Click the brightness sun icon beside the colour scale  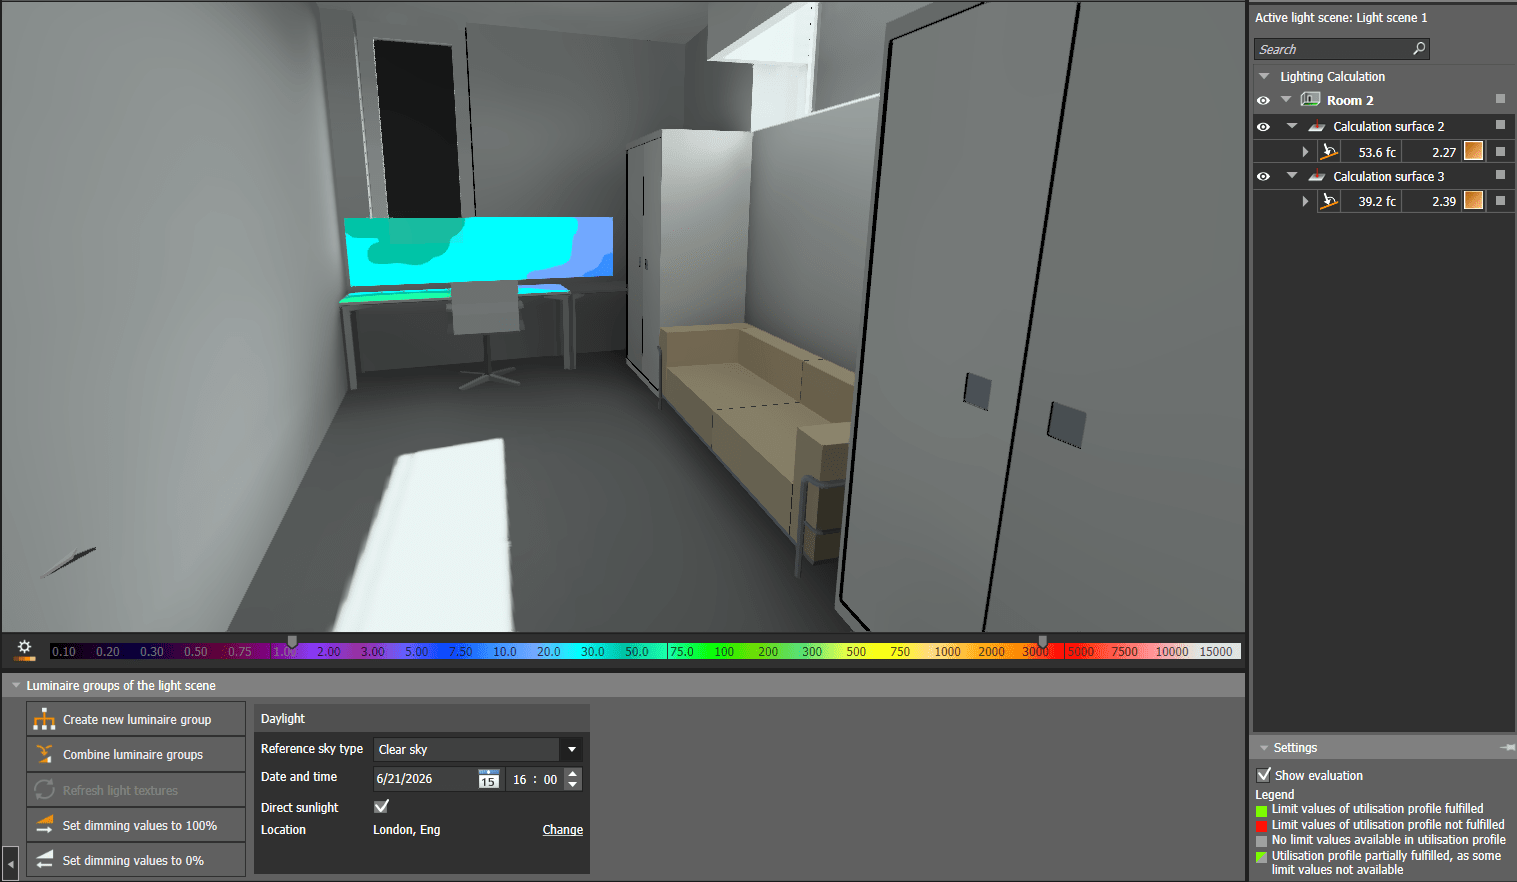tap(25, 649)
